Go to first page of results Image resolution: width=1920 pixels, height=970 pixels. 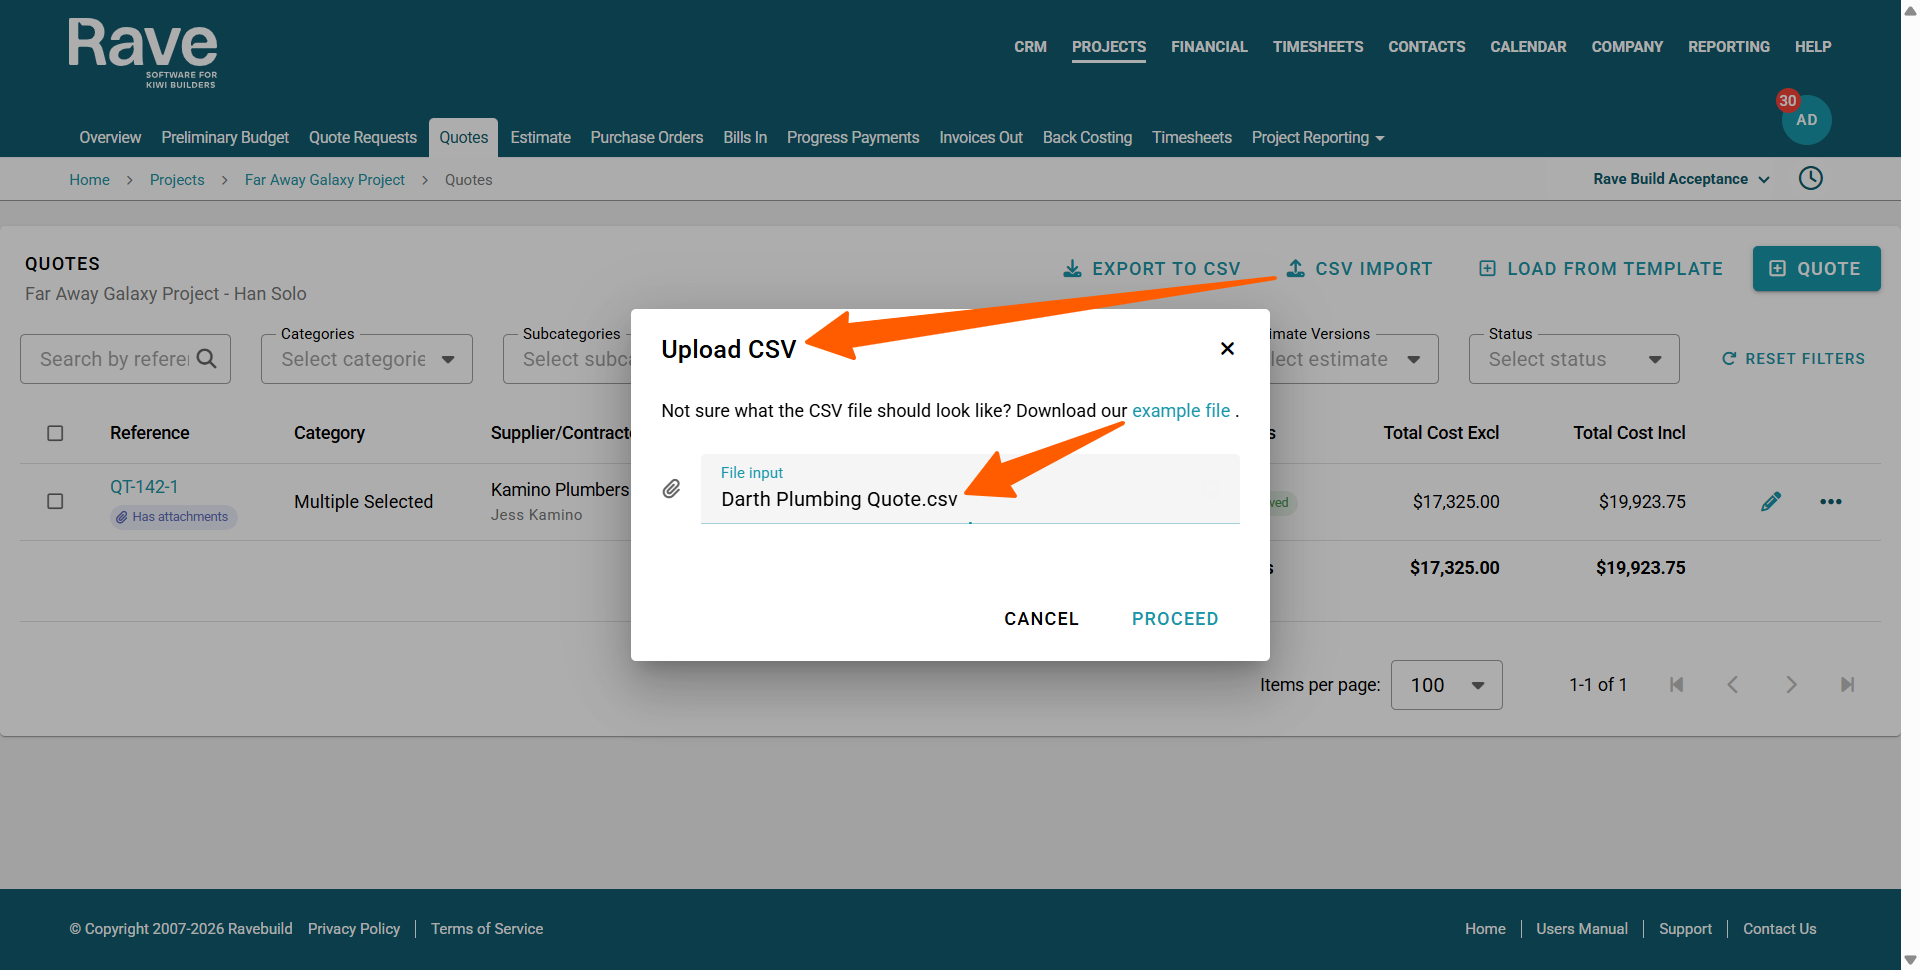pyautogui.click(x=1677, y=685)
